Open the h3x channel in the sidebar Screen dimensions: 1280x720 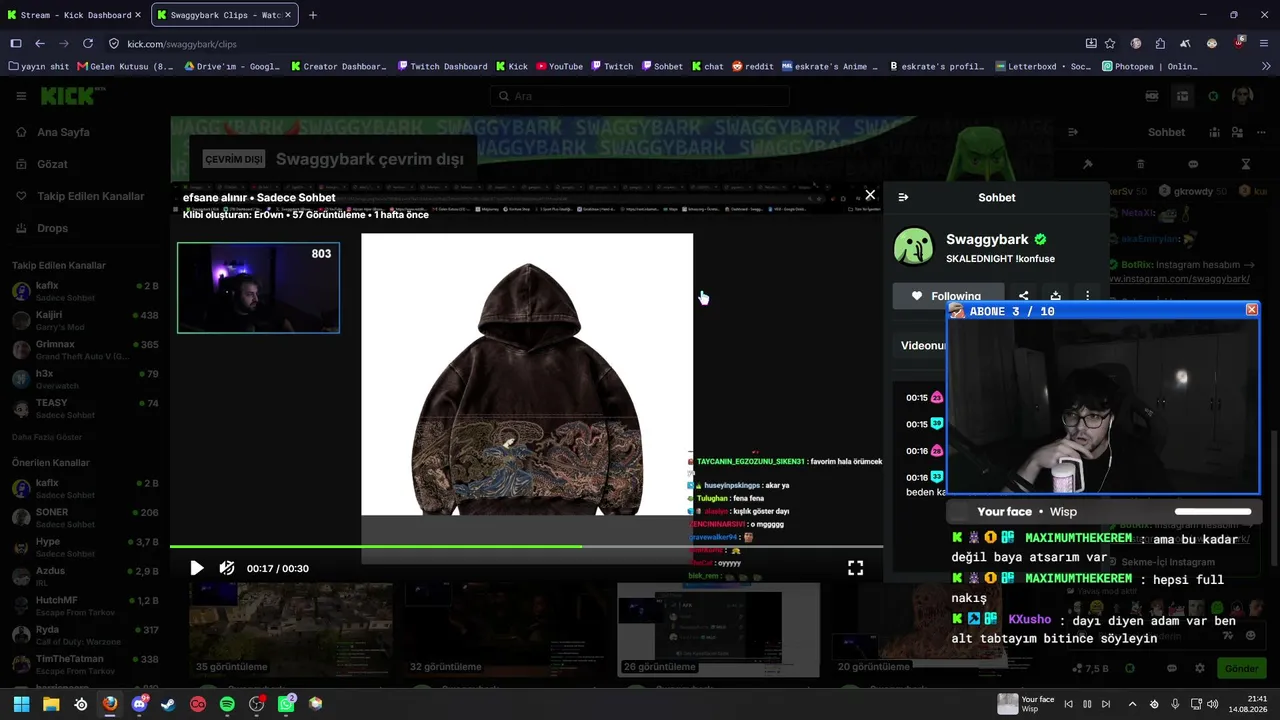point(85,378)
